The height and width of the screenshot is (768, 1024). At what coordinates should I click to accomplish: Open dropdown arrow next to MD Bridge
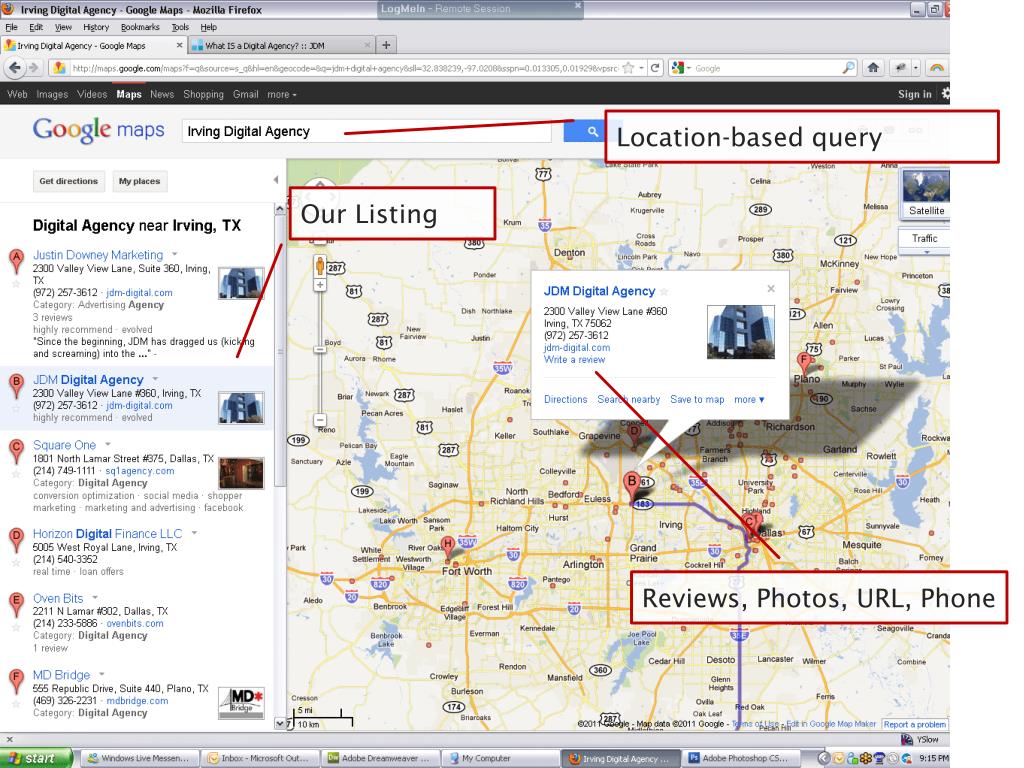[102, 674]
